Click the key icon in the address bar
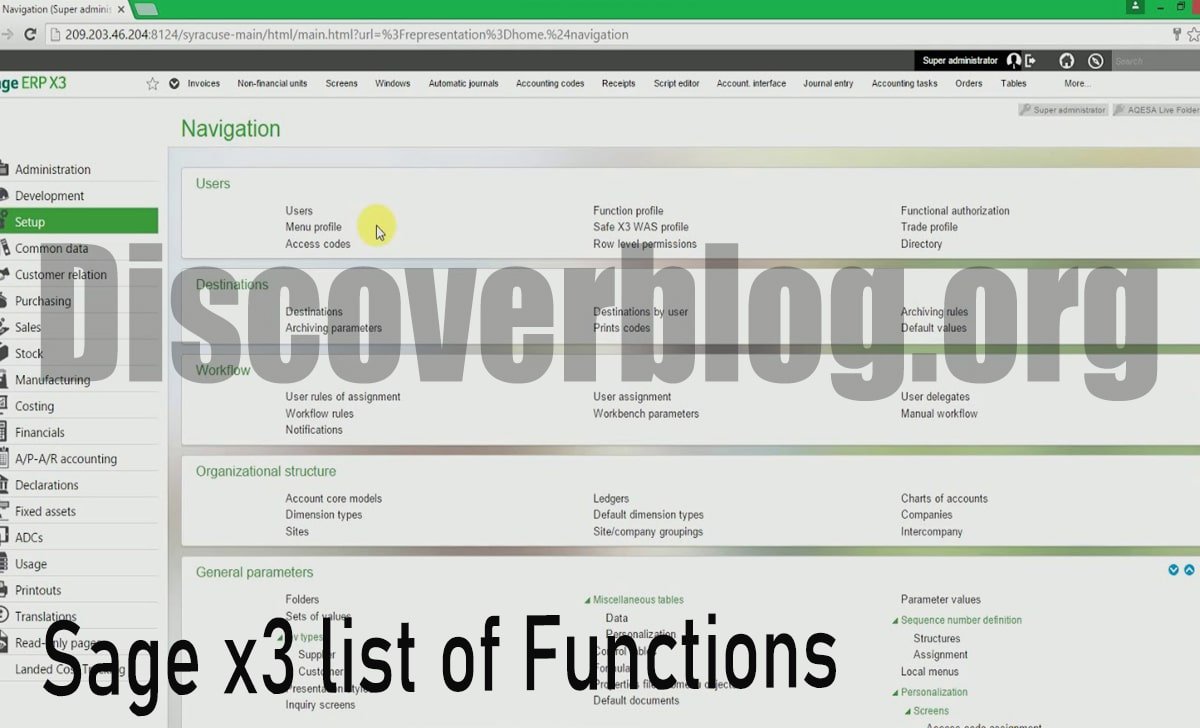This screenshot has height=728, width=1200. (x=1176, y=34)
